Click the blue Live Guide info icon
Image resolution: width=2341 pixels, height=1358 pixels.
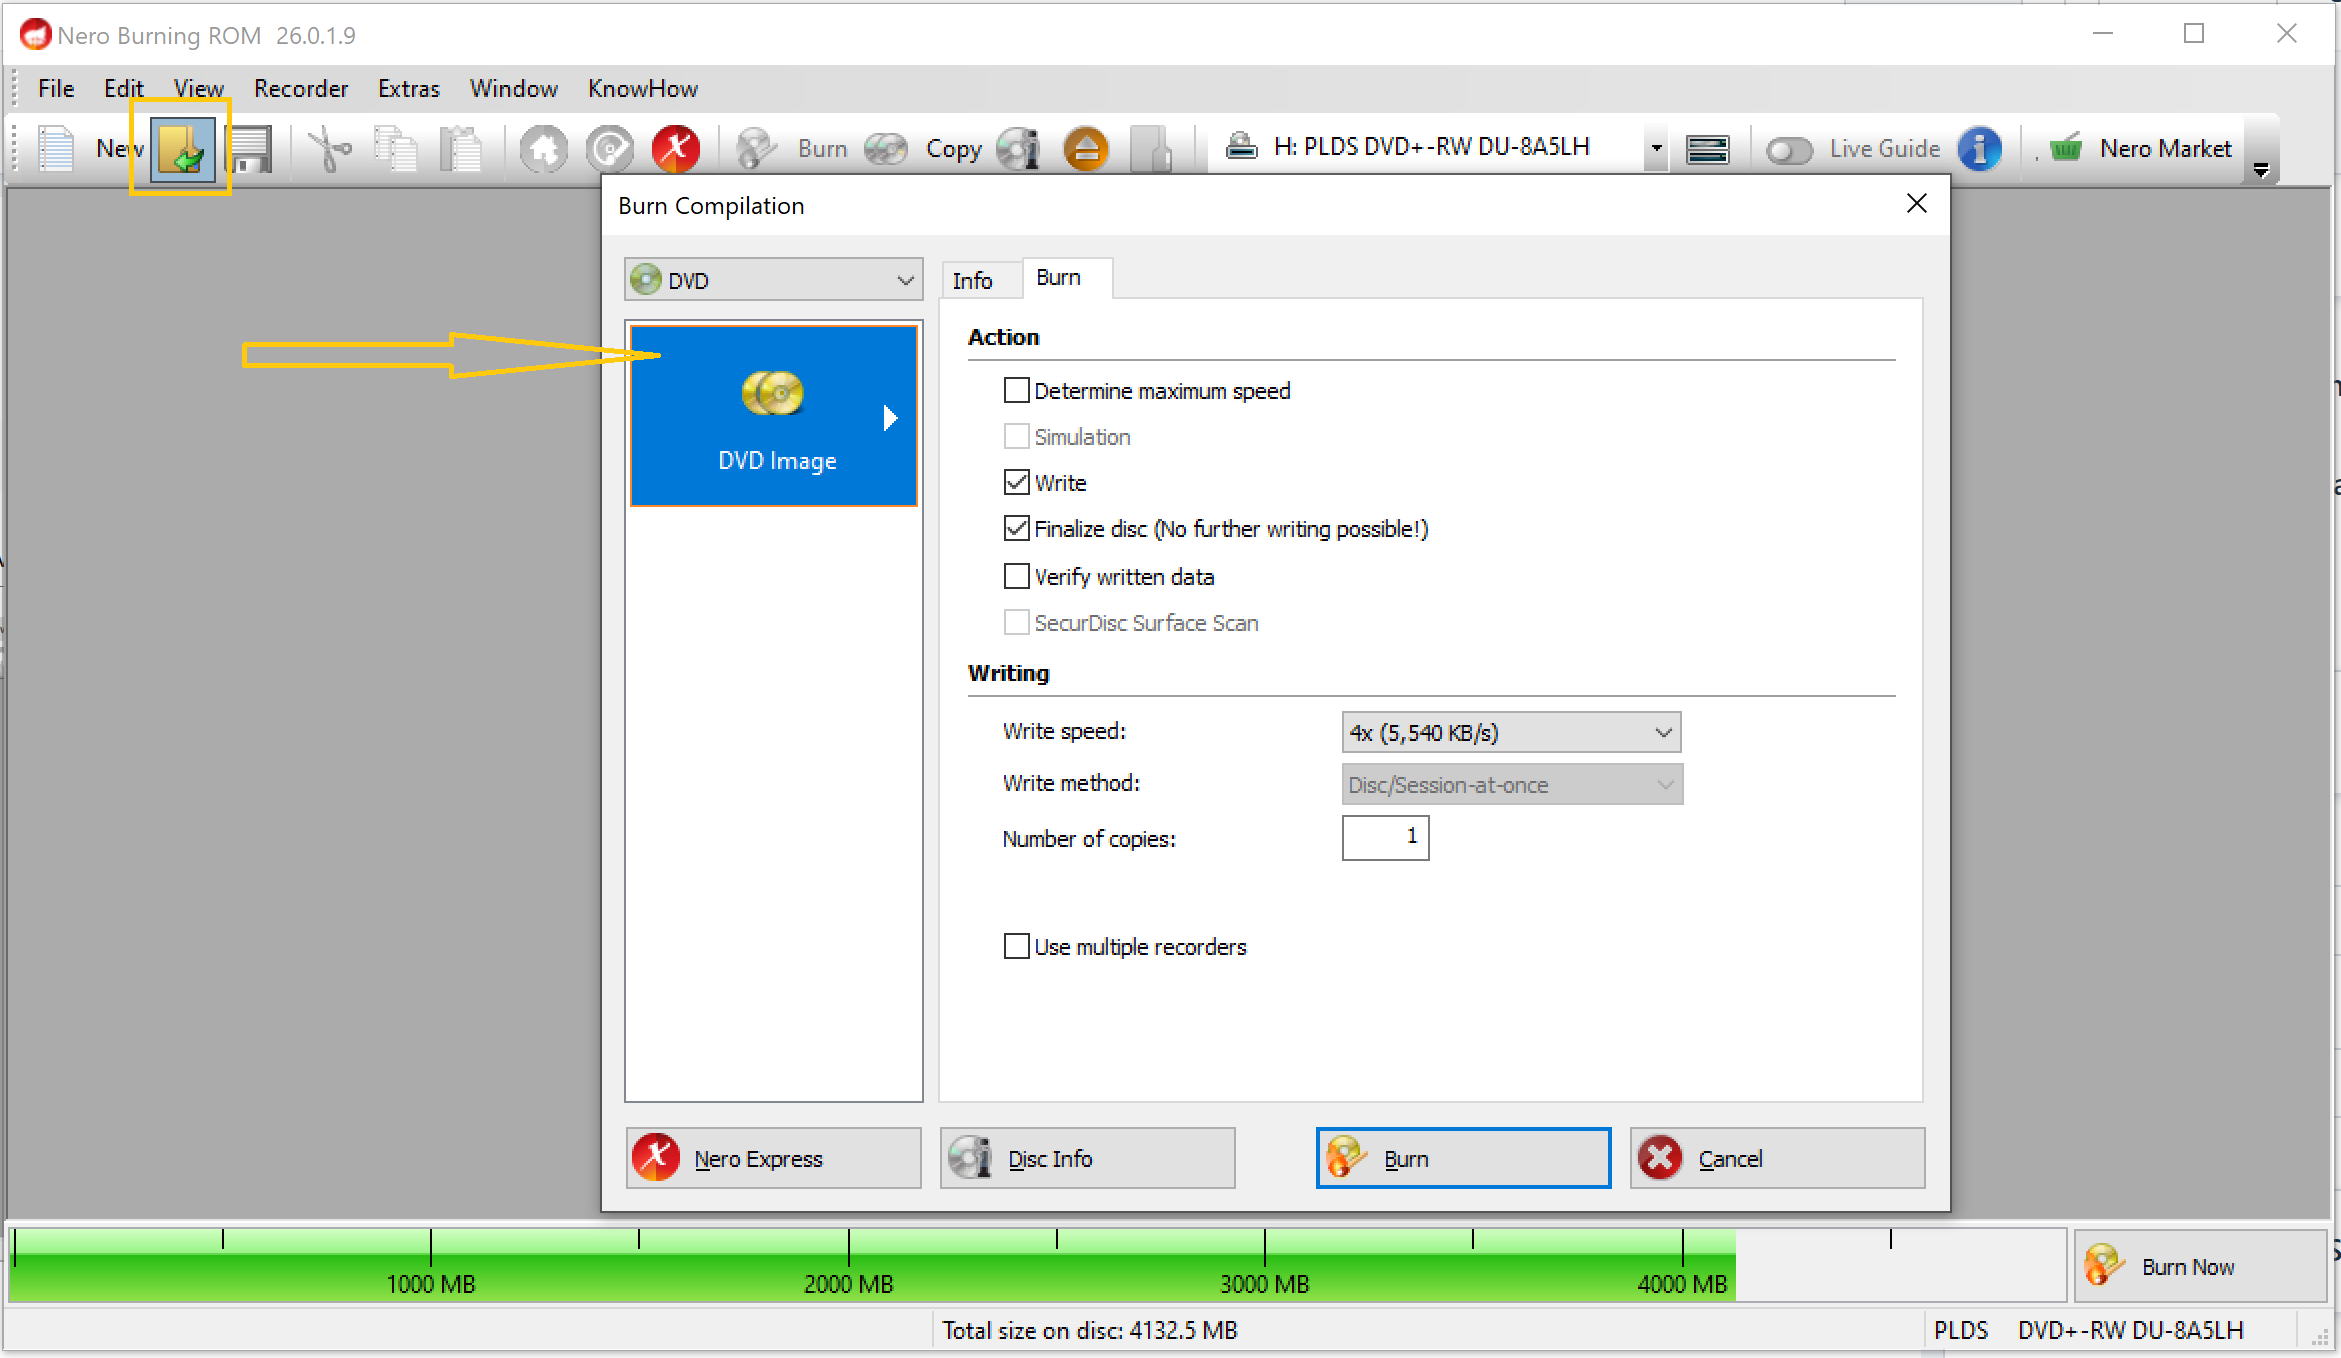(x=1979, y=149)
